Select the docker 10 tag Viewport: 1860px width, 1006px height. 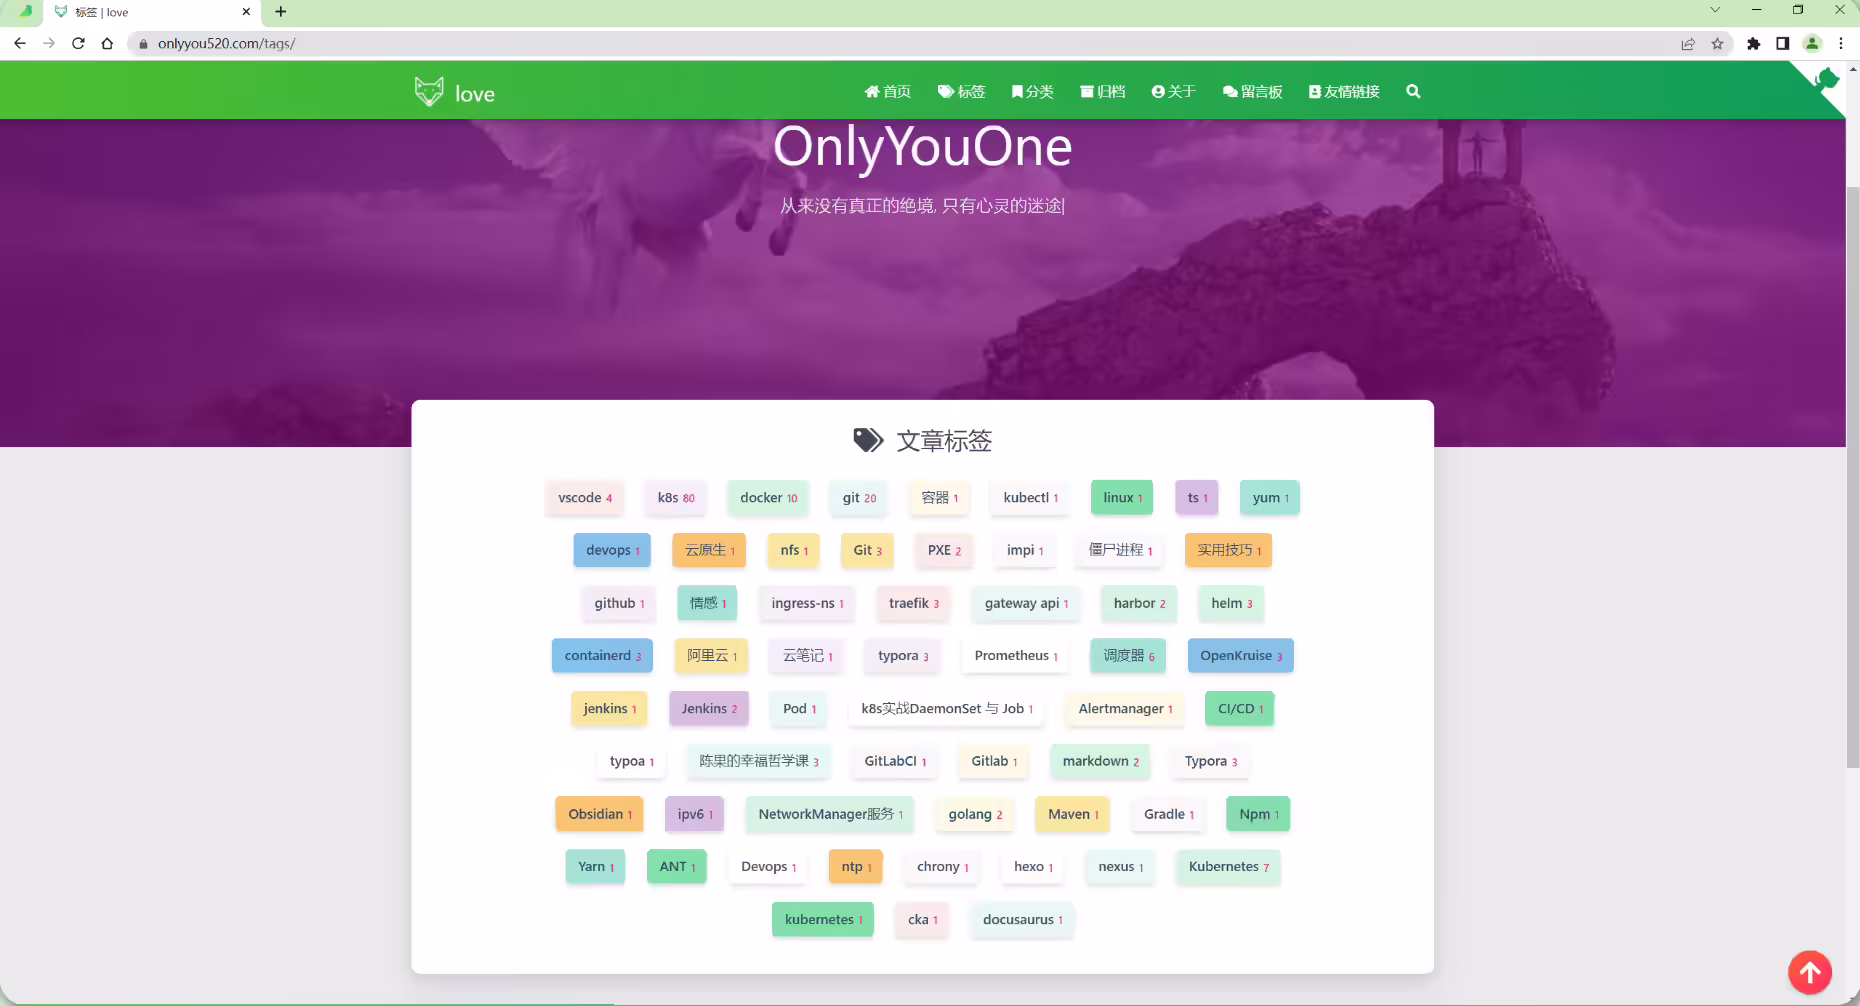tap(768, 497)
